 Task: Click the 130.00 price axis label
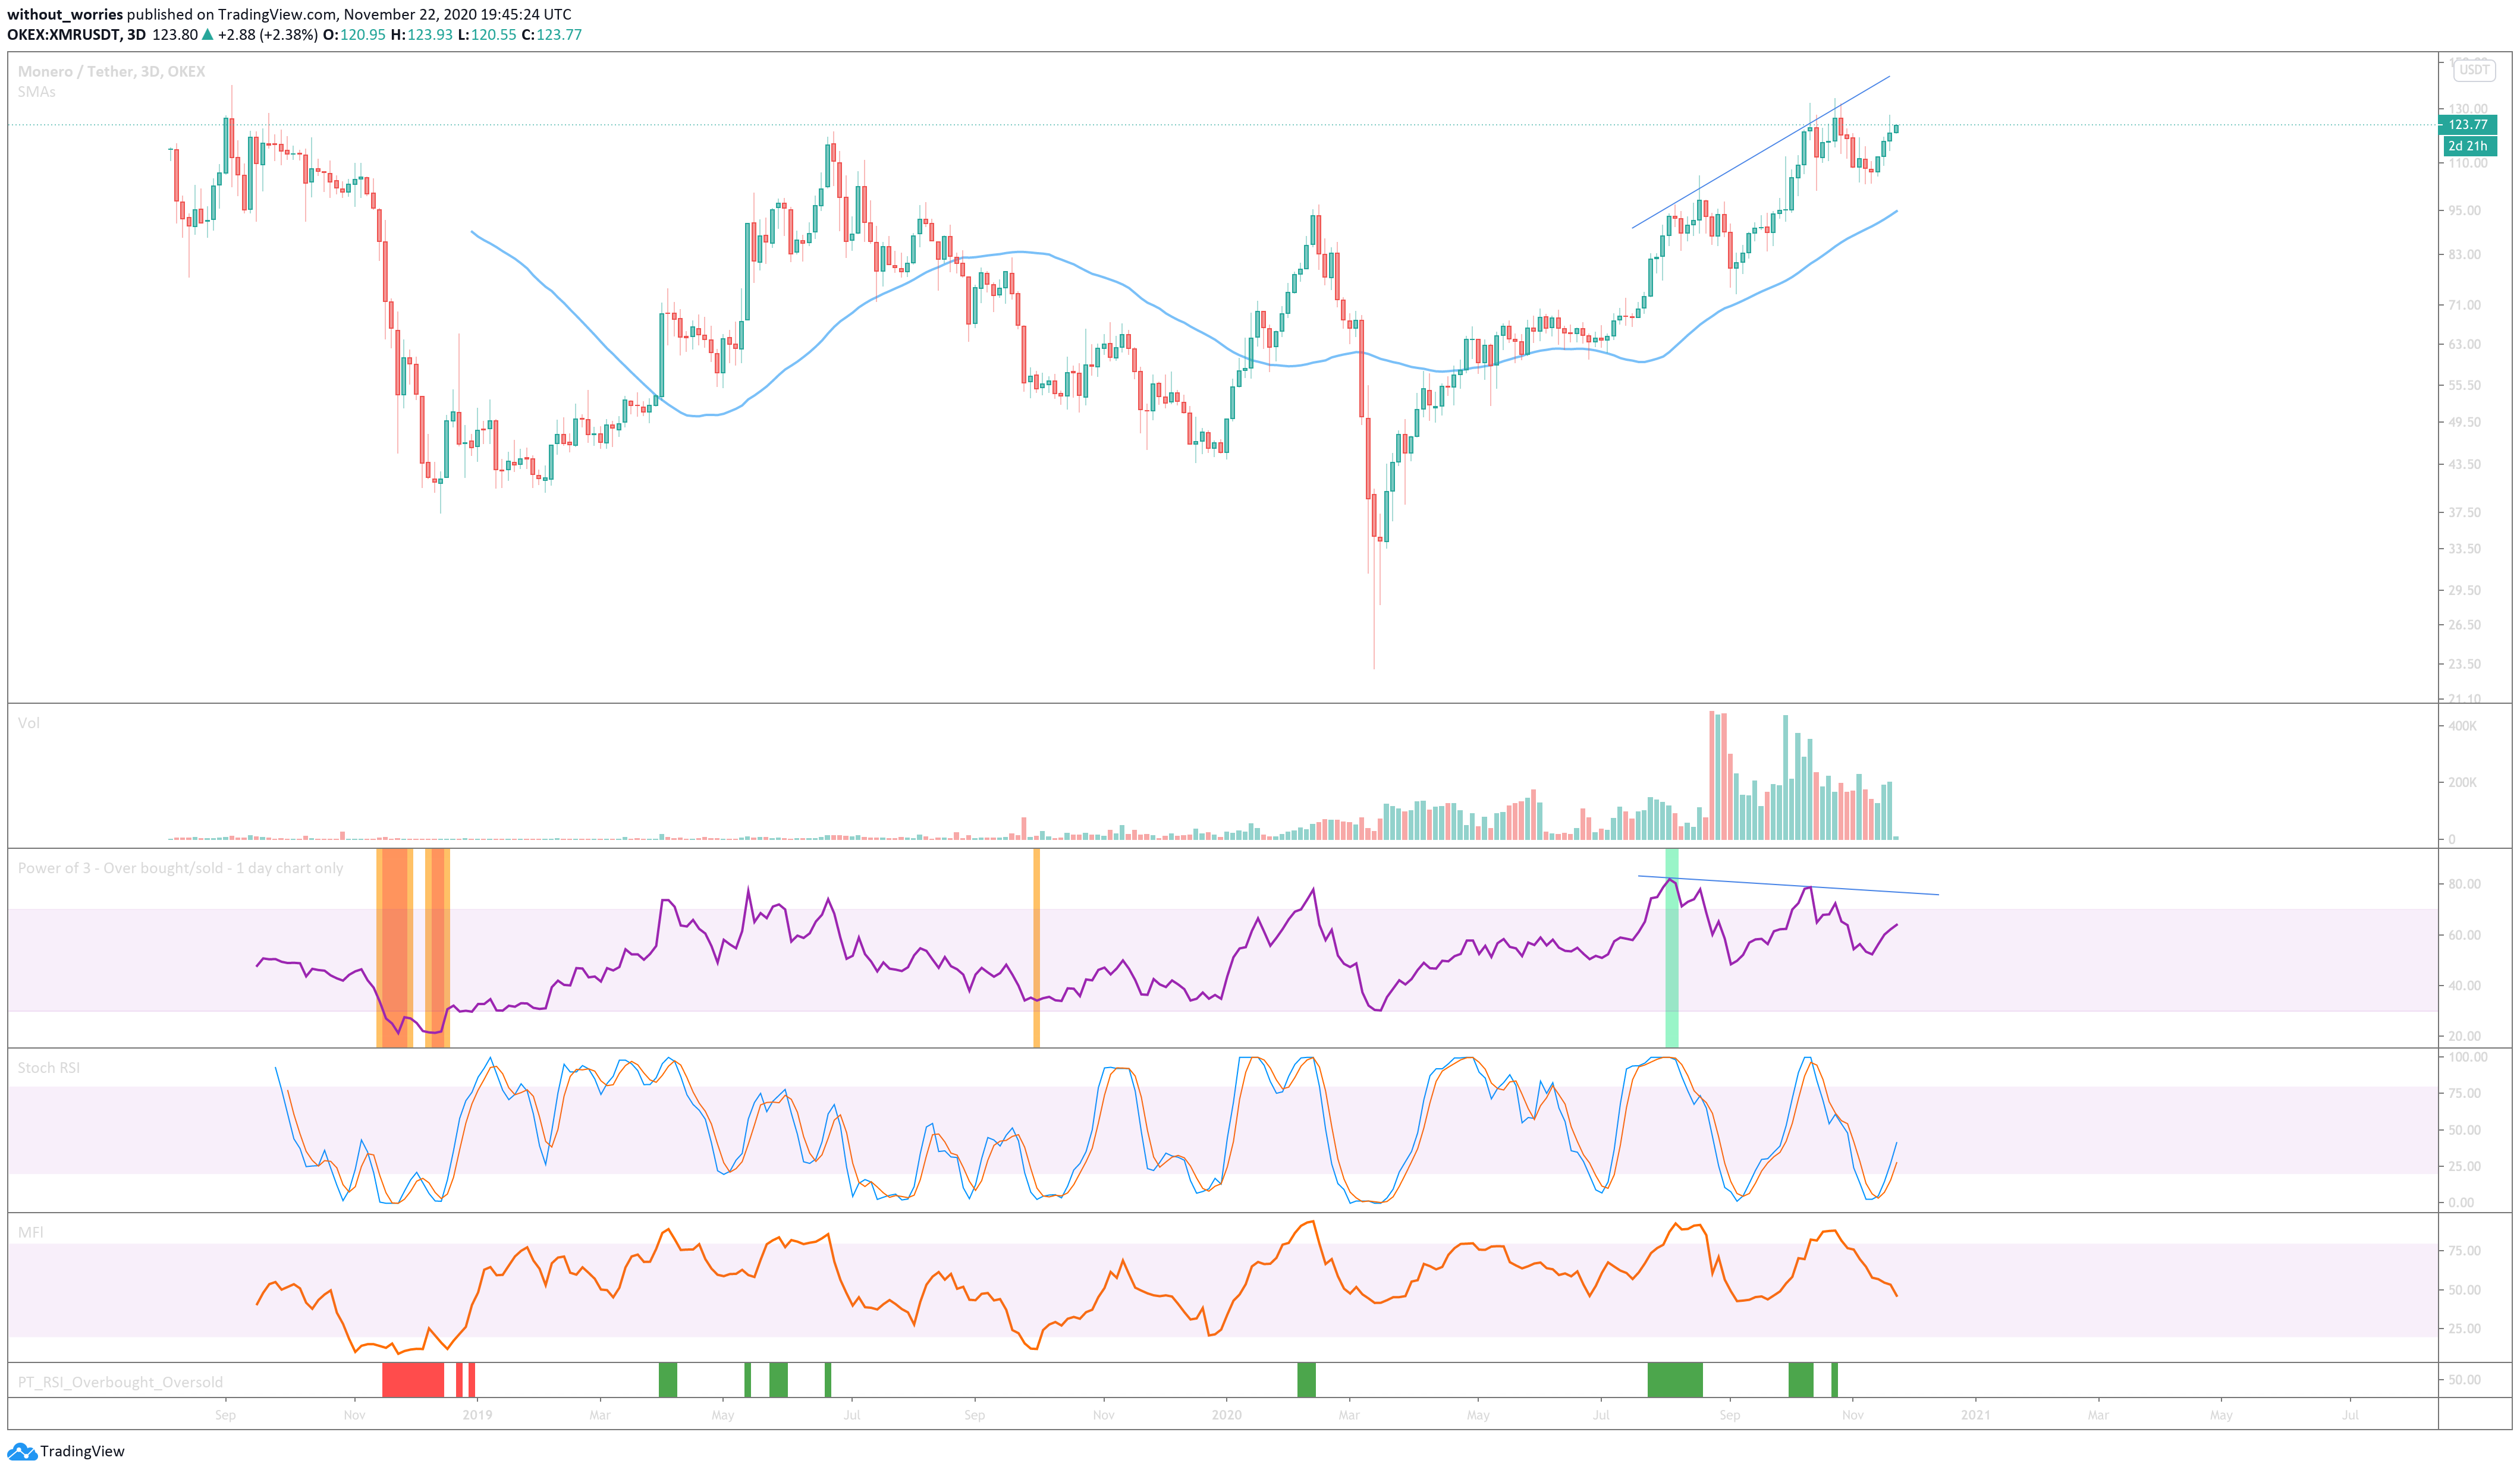coord(2467,108)
